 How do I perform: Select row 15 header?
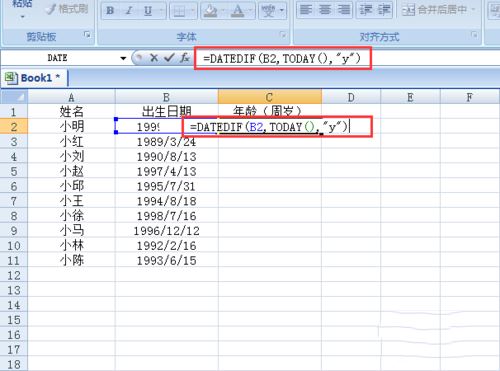[14, 320]
